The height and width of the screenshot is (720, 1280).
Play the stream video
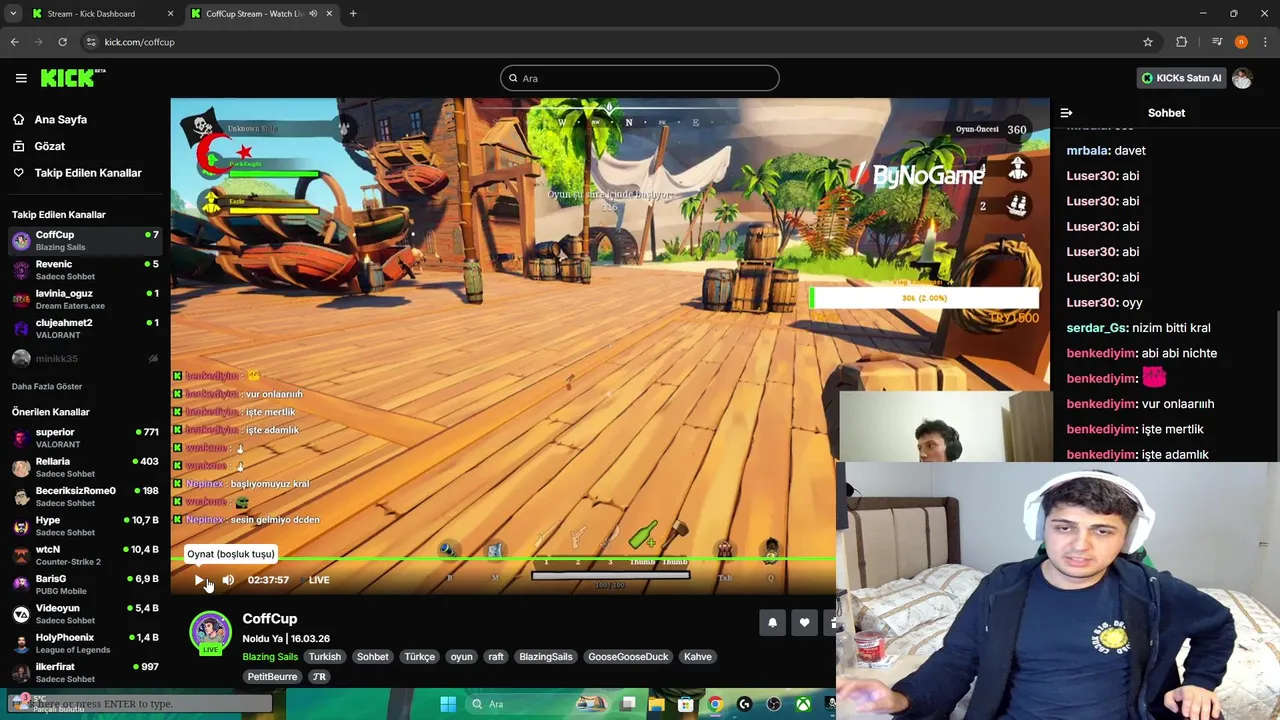pyautogui.click(x=199, y=580)
